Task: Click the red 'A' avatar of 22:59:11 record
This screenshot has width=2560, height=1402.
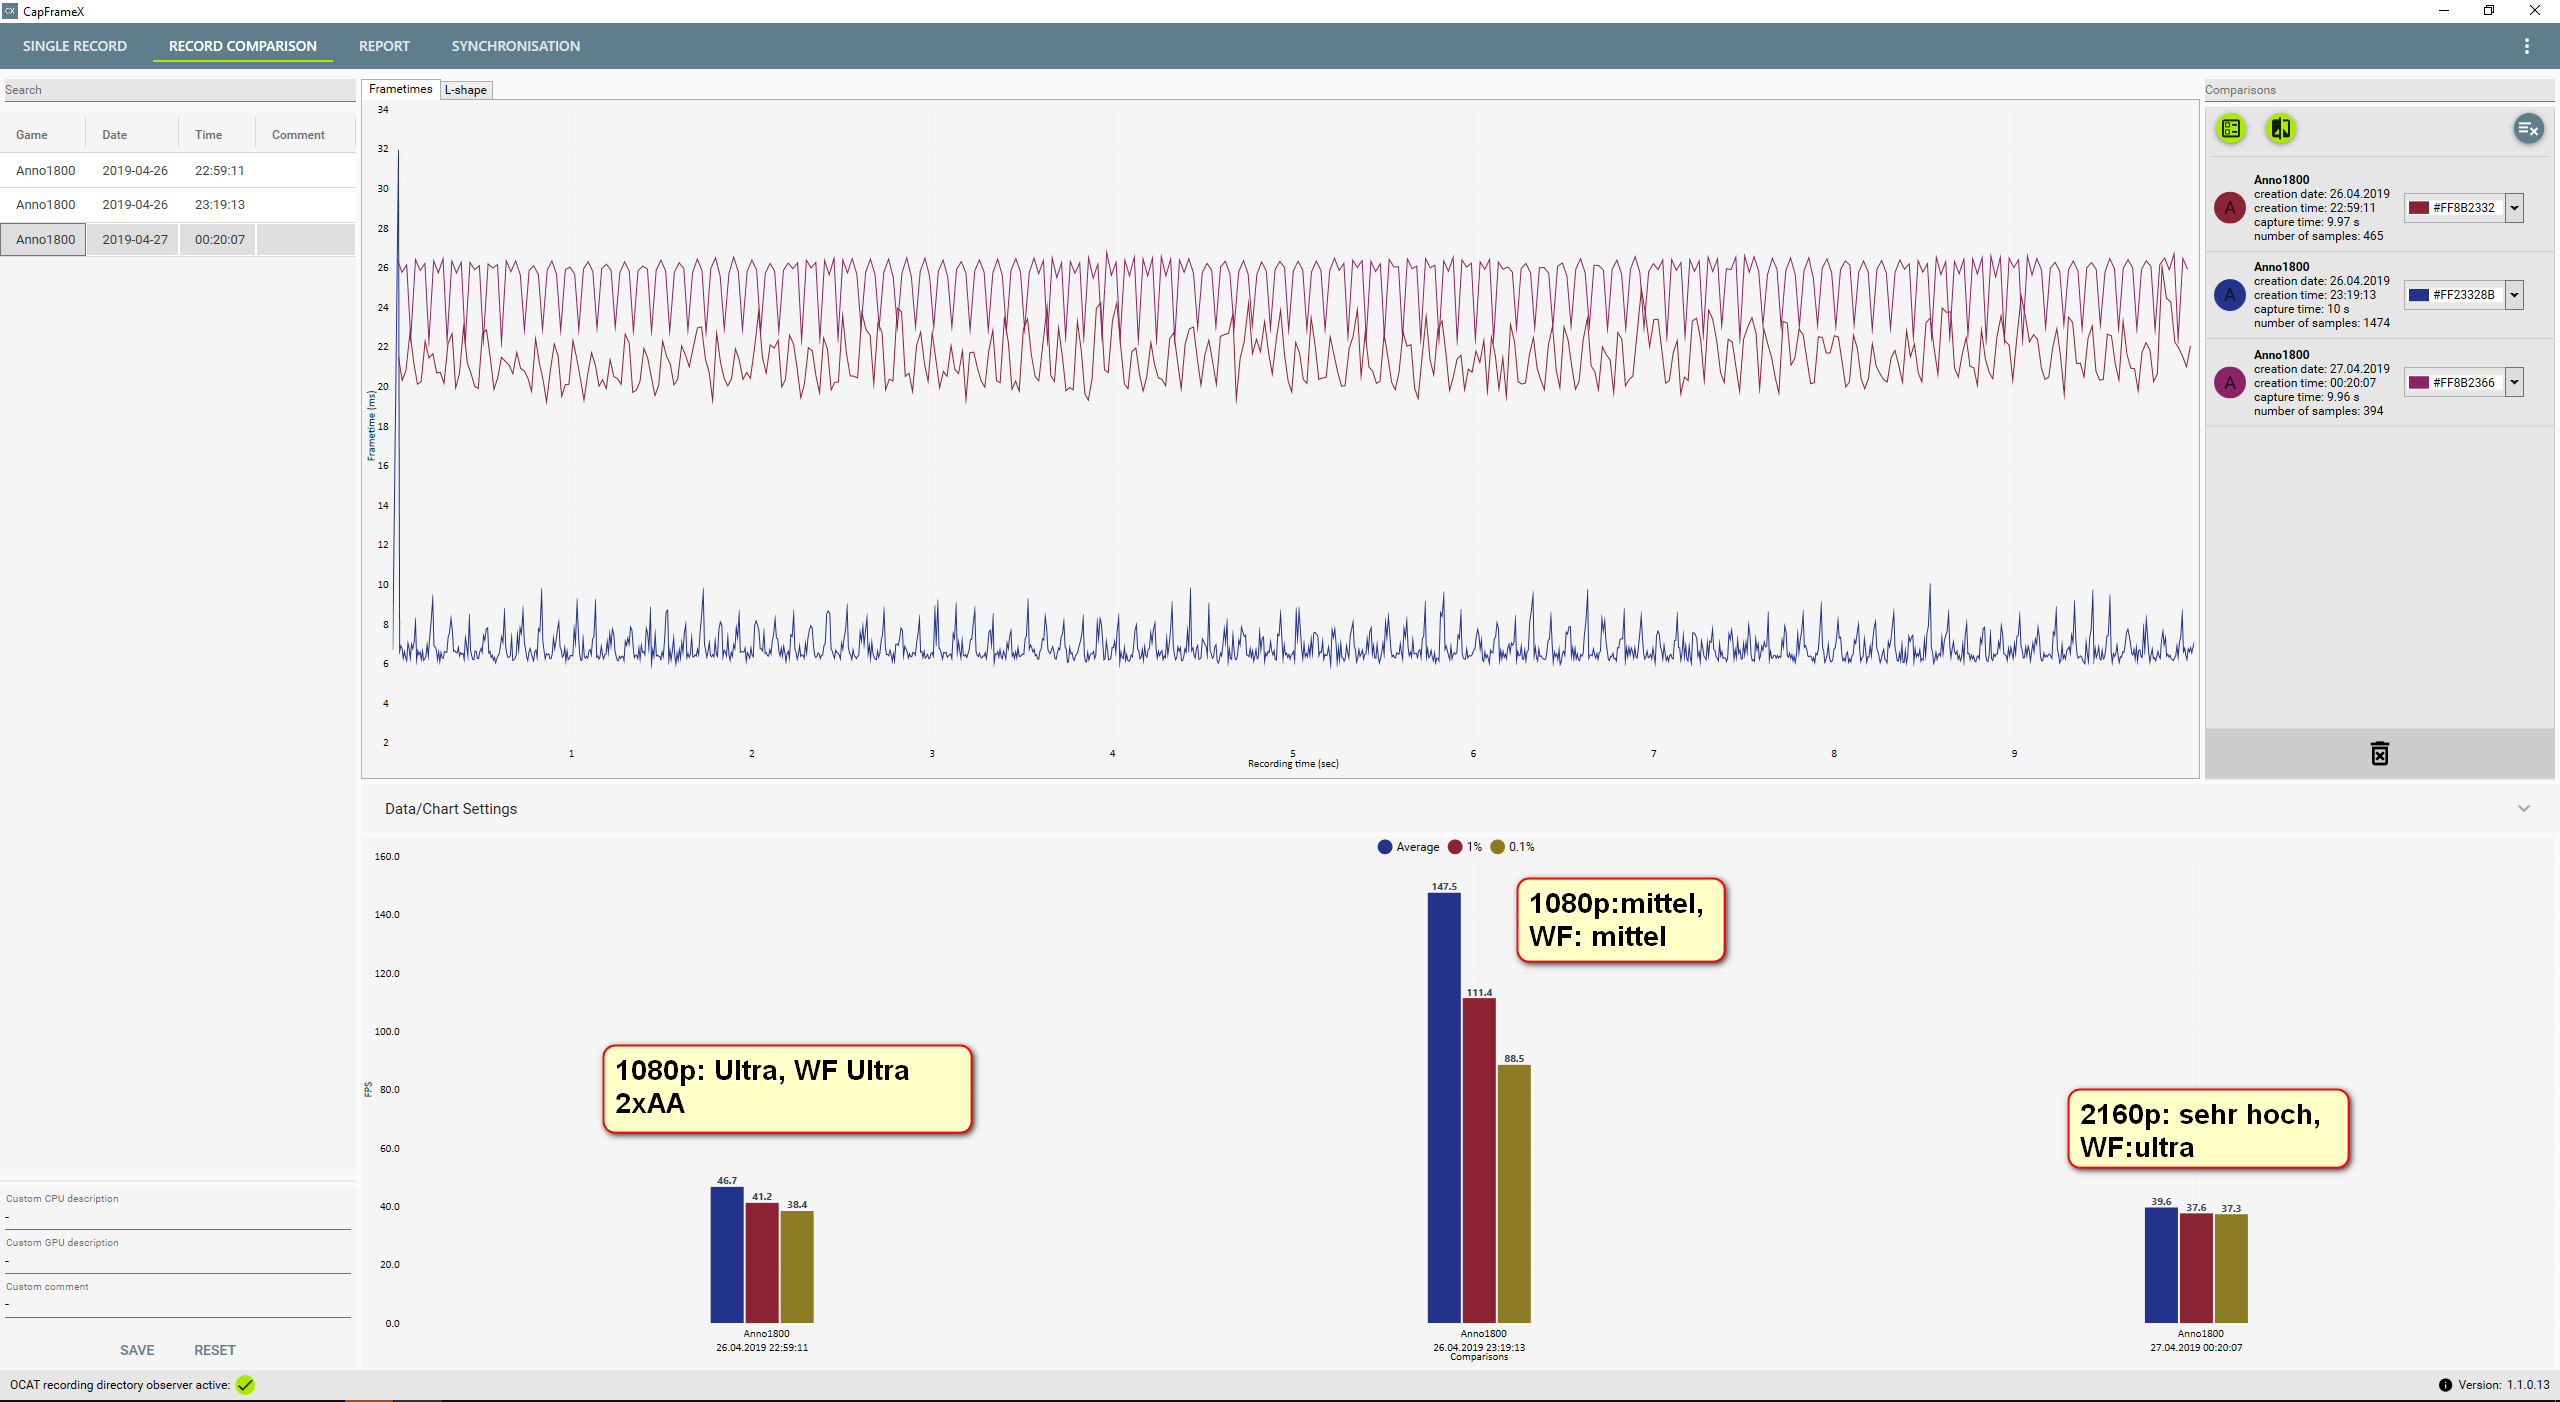Action: click(x=2229, y=208)
